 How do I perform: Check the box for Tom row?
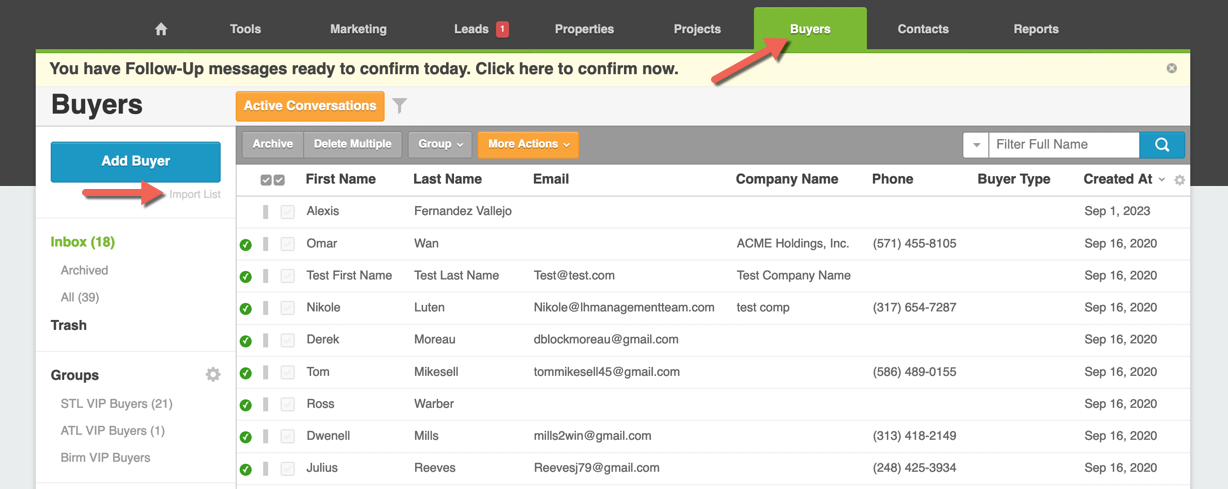coord(288,372)
